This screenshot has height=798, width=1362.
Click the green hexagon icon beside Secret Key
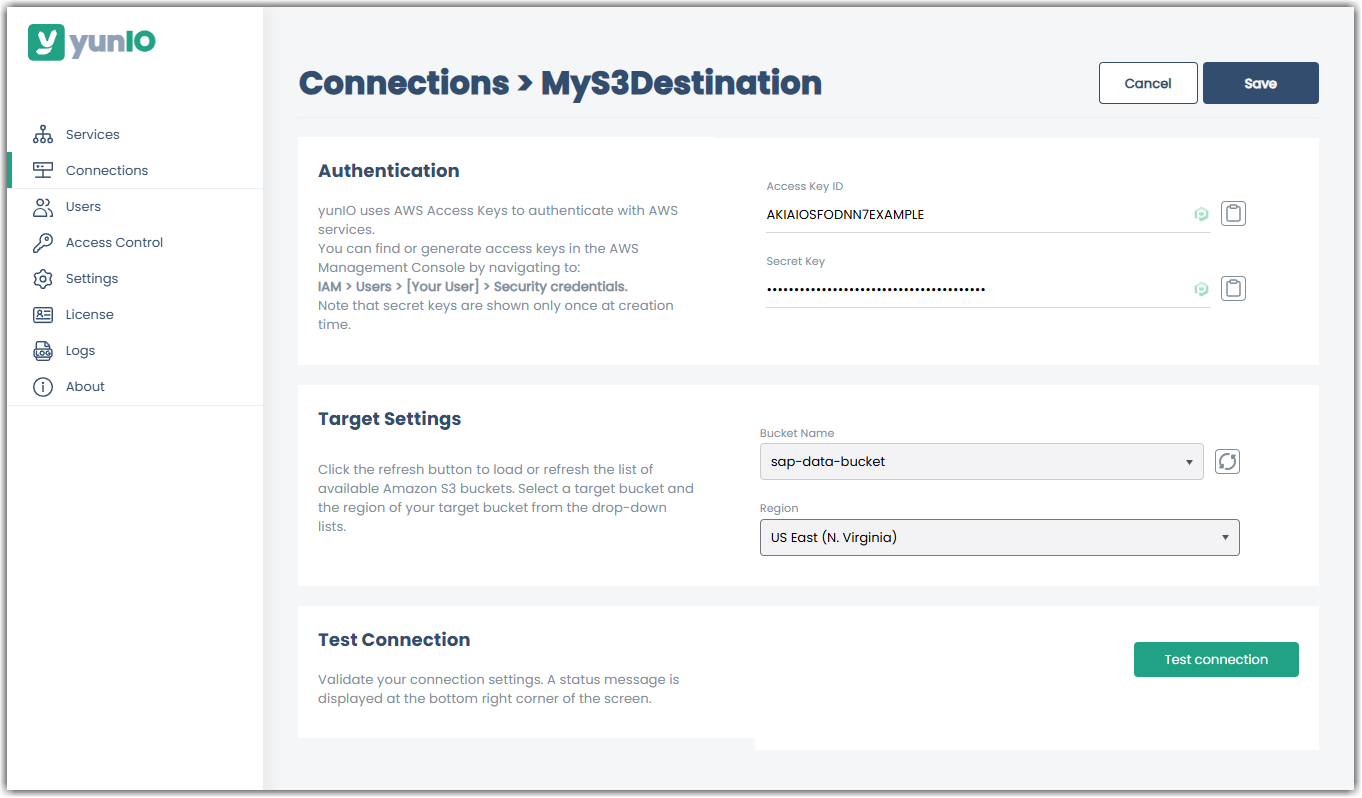coord(1201,288)
